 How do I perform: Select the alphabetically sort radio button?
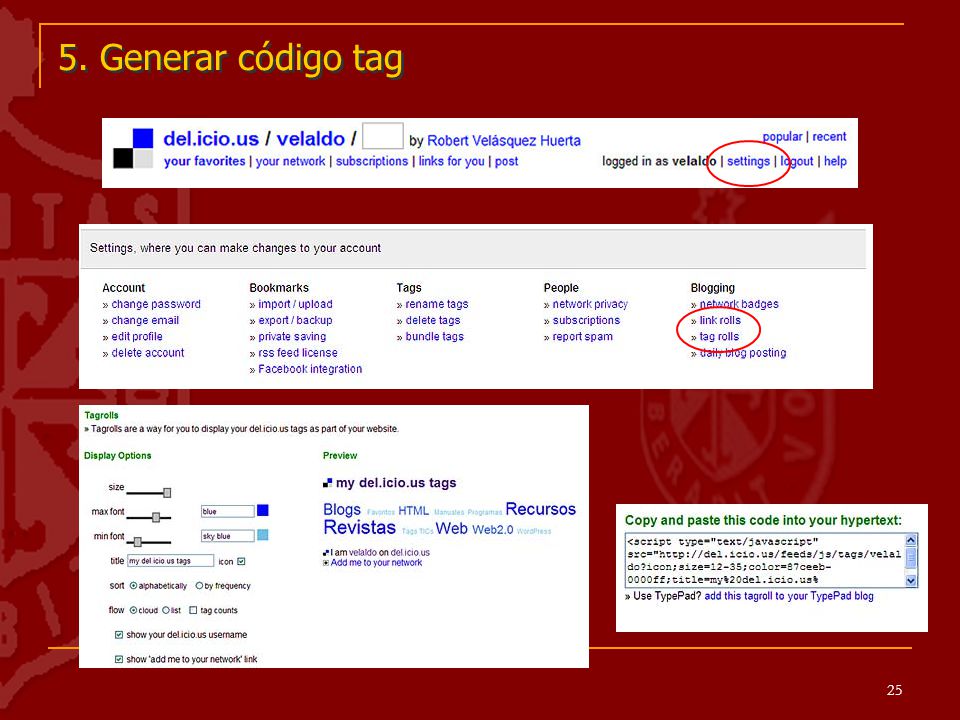tap(133, 586)
